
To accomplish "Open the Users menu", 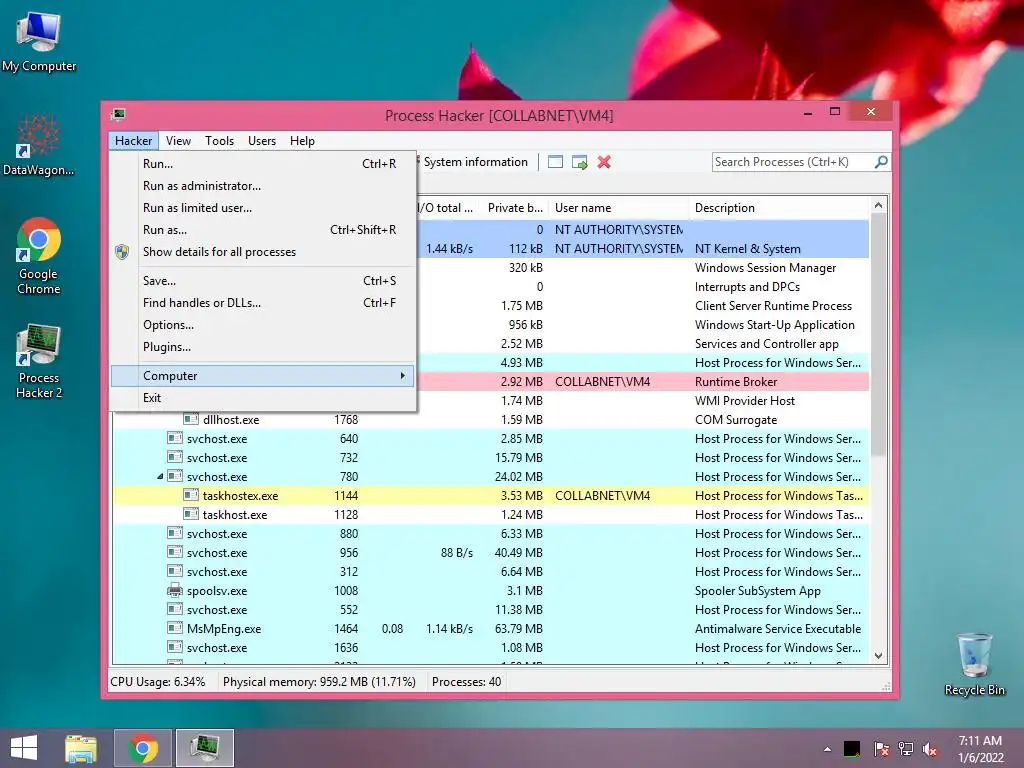I will (x=262, y=140).
